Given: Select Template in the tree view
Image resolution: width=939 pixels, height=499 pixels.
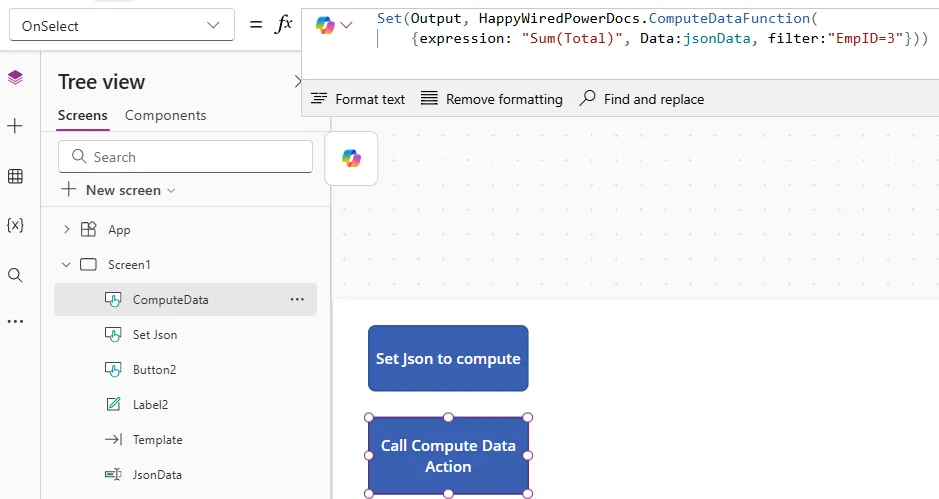Looking at the screenshot, I should click(157, 440).
